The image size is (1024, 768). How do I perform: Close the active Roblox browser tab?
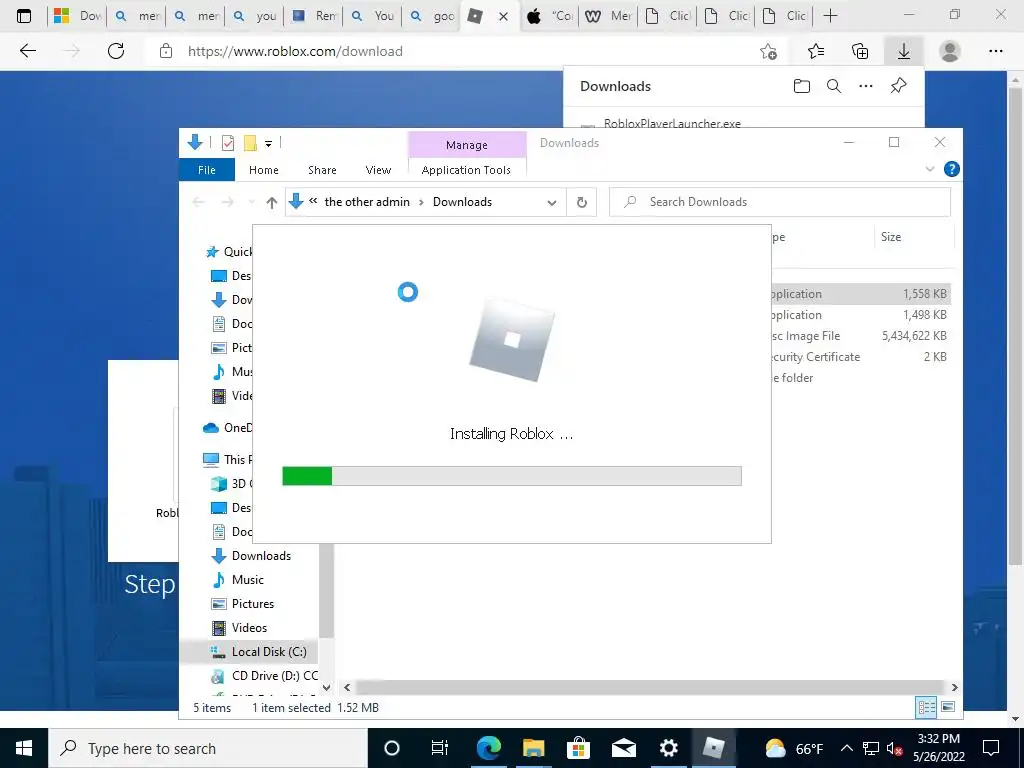504,16
